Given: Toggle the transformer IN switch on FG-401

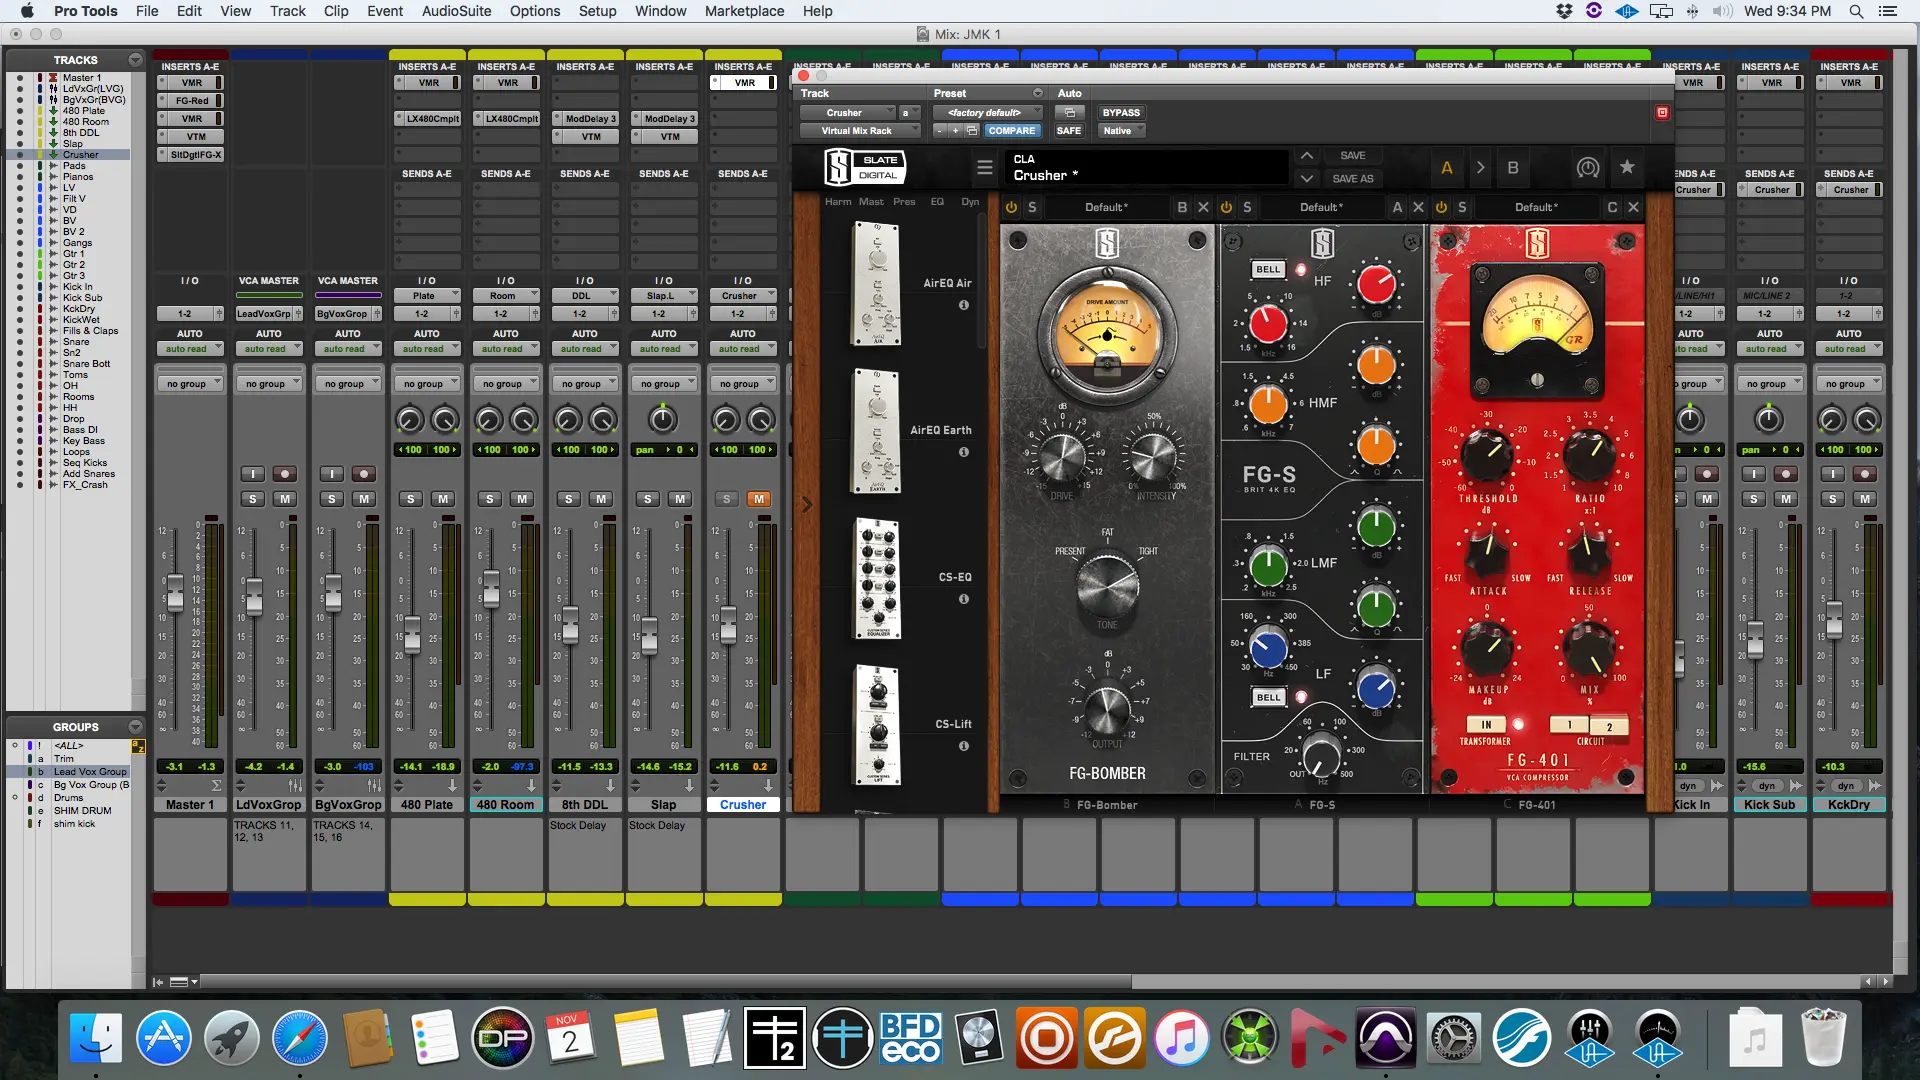Looking at the screenshot, I should (1486, 725).
